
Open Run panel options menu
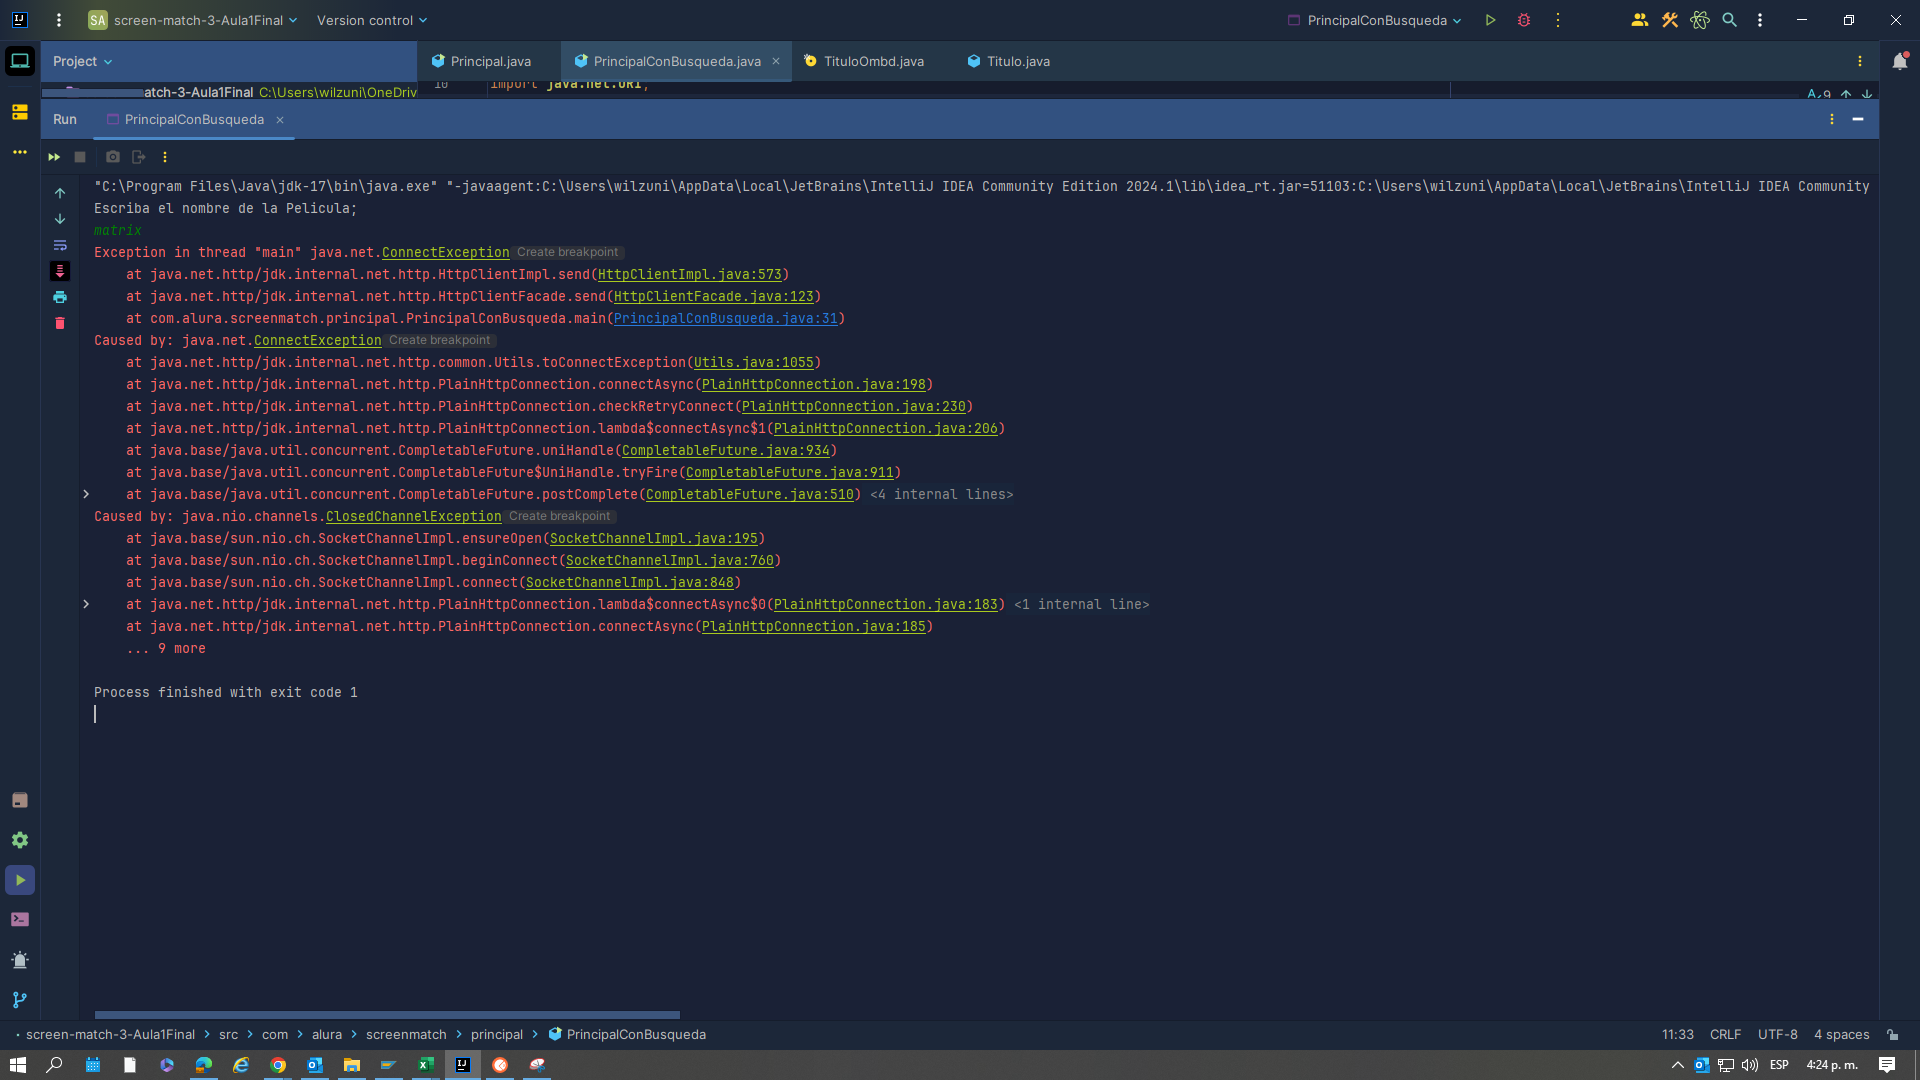tap(1832, 119)
